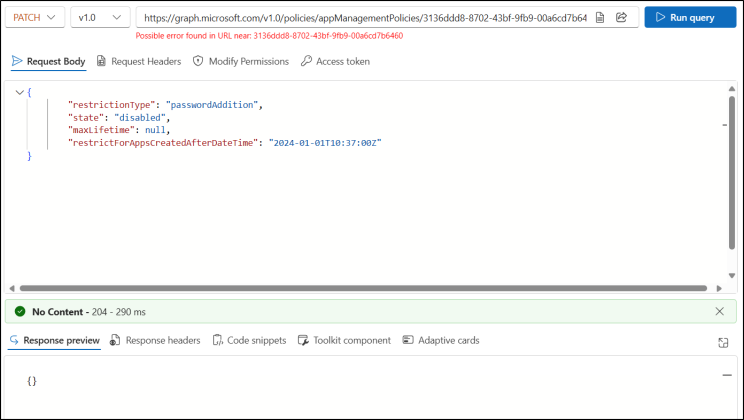Open the Access token tab

[x=335, y=61]
